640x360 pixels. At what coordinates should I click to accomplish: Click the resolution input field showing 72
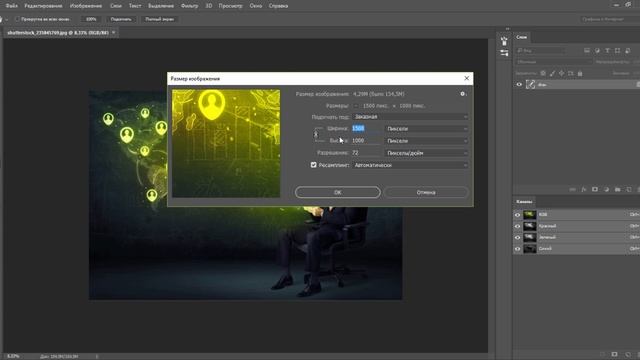(367, 153)
